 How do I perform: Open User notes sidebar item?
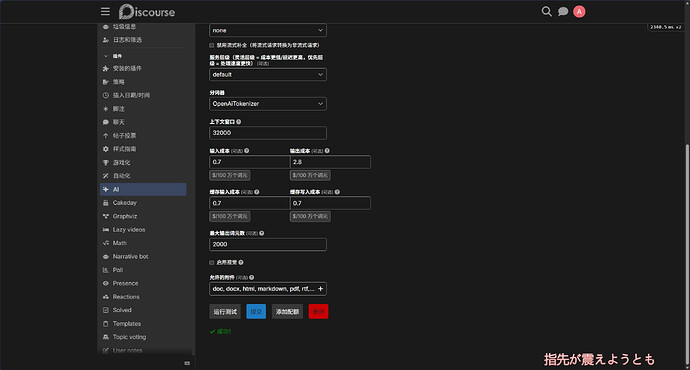[x=143, y=351]
